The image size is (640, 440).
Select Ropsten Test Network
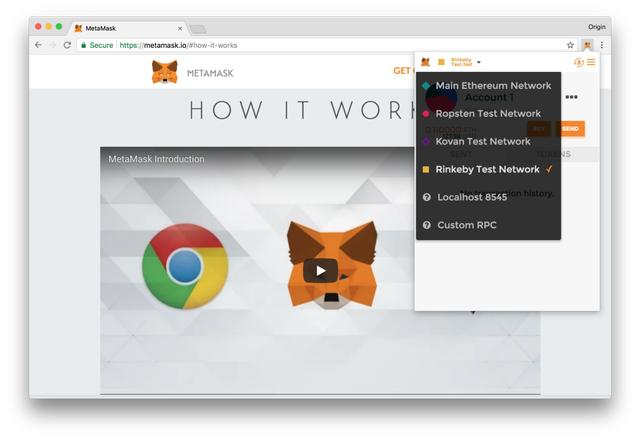488,113
